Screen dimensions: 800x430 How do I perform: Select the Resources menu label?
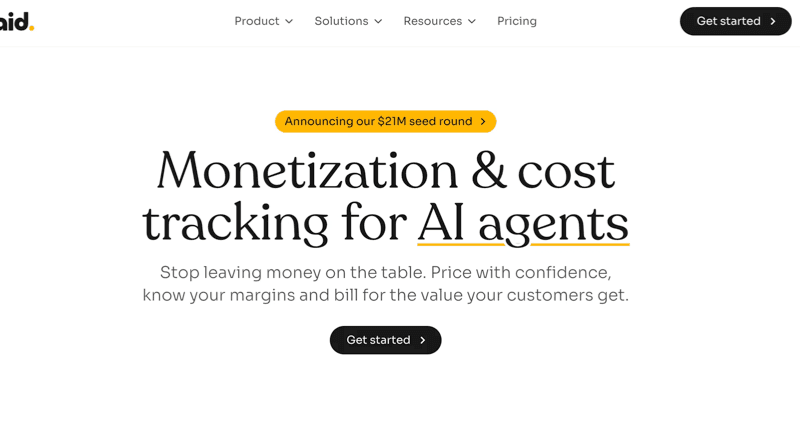point(432,21)
